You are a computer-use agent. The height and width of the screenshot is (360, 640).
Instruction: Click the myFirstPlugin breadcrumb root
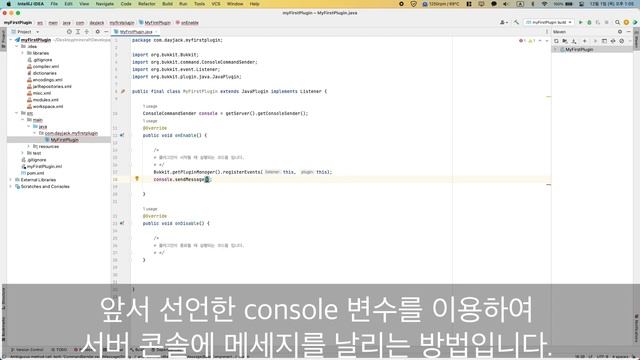18,22
